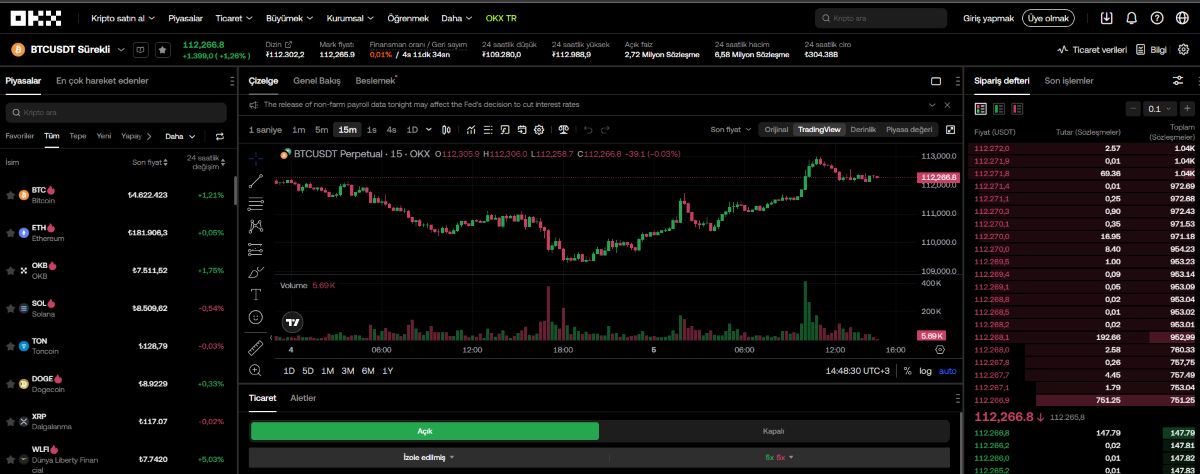Open language globe icon
Screen dimensions: 1200x474
point(1183,18)
